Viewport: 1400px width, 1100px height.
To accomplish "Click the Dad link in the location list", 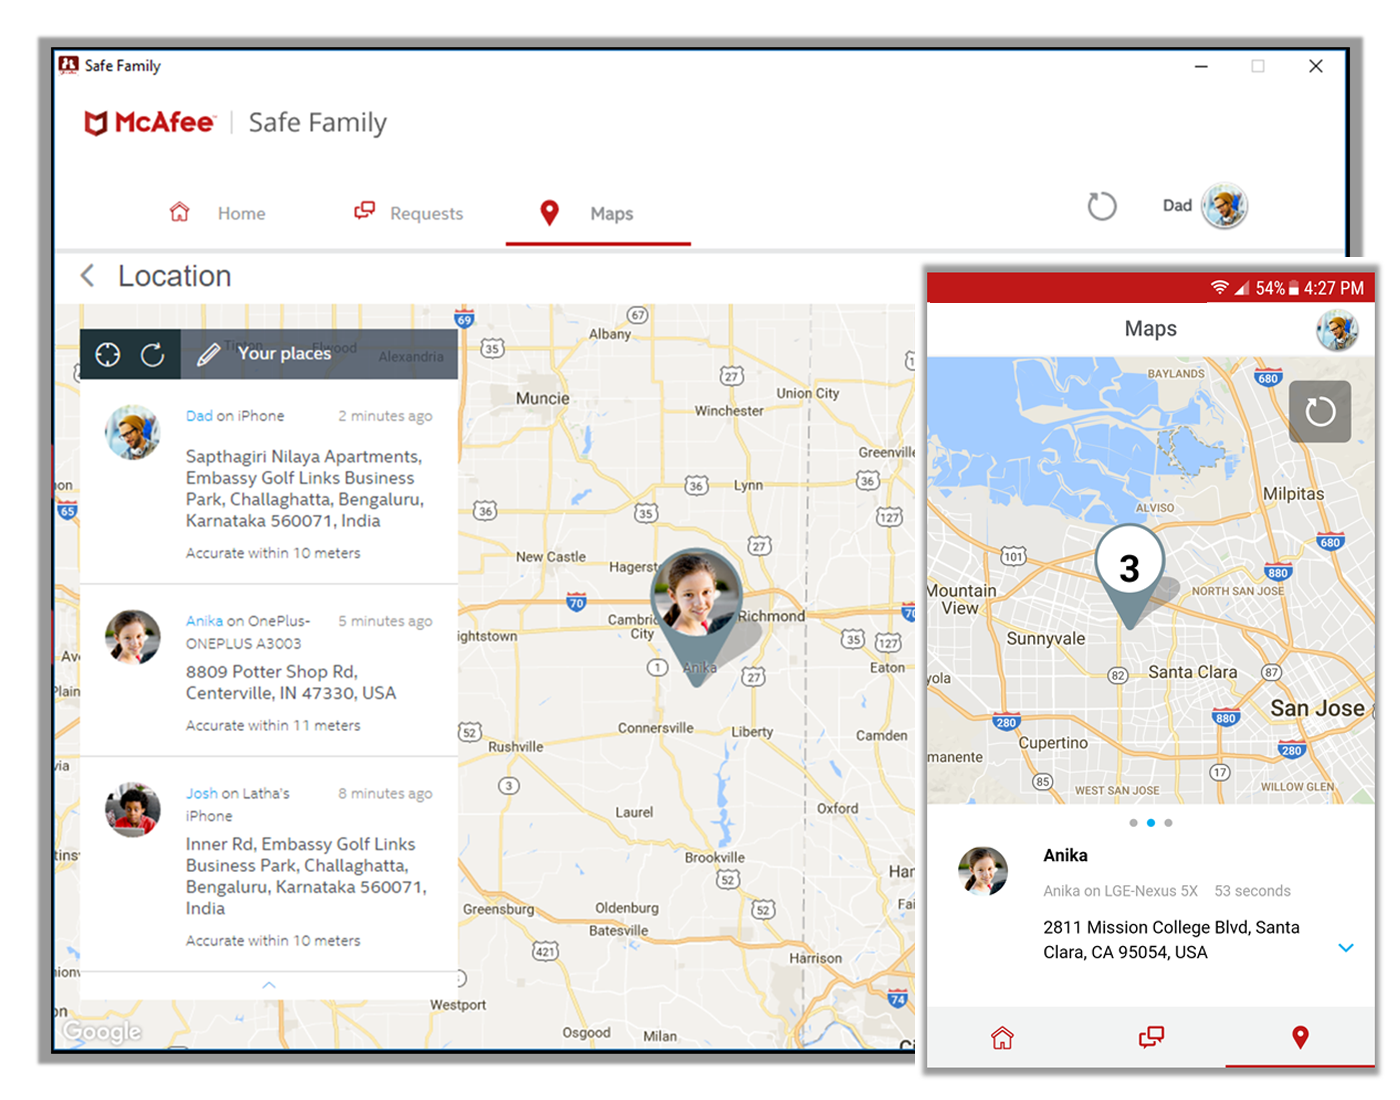I will point(199,416).
